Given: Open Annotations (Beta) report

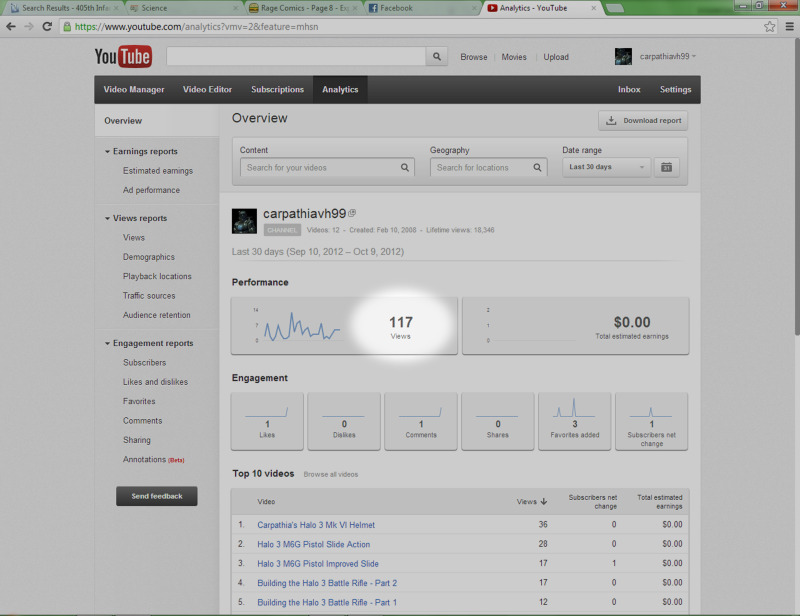Looking at the screenshot, I should pyautogui.click(x=153, y=459).
